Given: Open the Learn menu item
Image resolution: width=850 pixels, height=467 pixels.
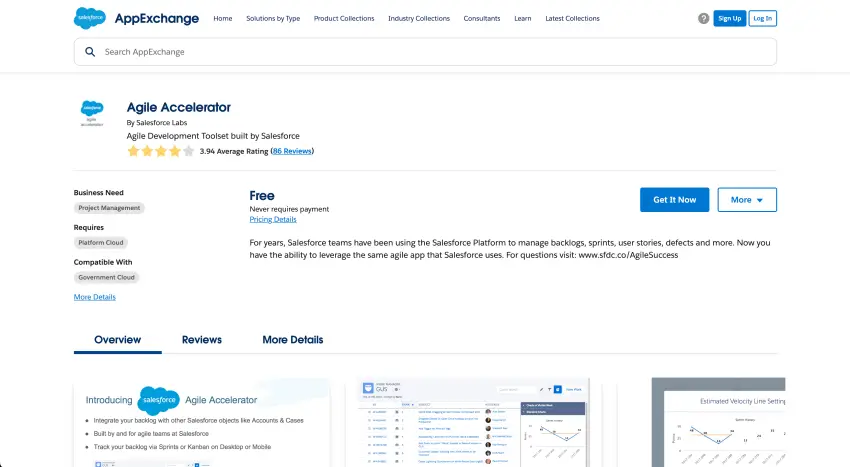Looking at the screenshot, I should pyautogui.click(x=523, y=18).
